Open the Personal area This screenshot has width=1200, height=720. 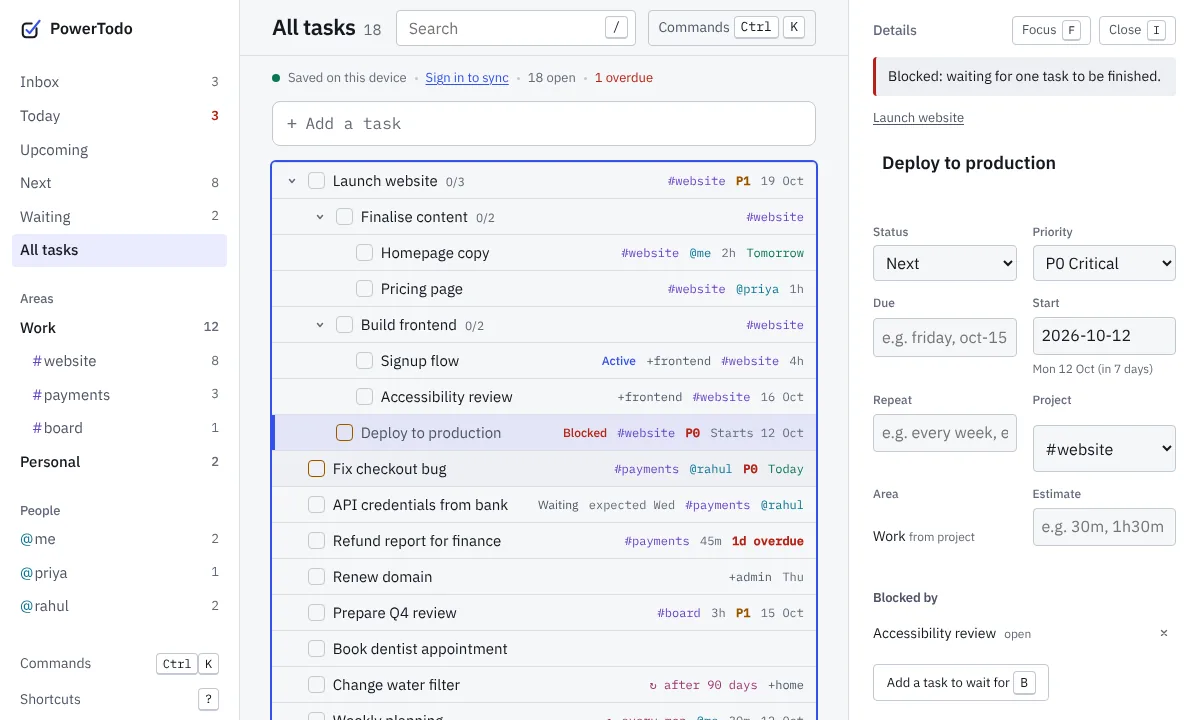click(x=120, y=462)
